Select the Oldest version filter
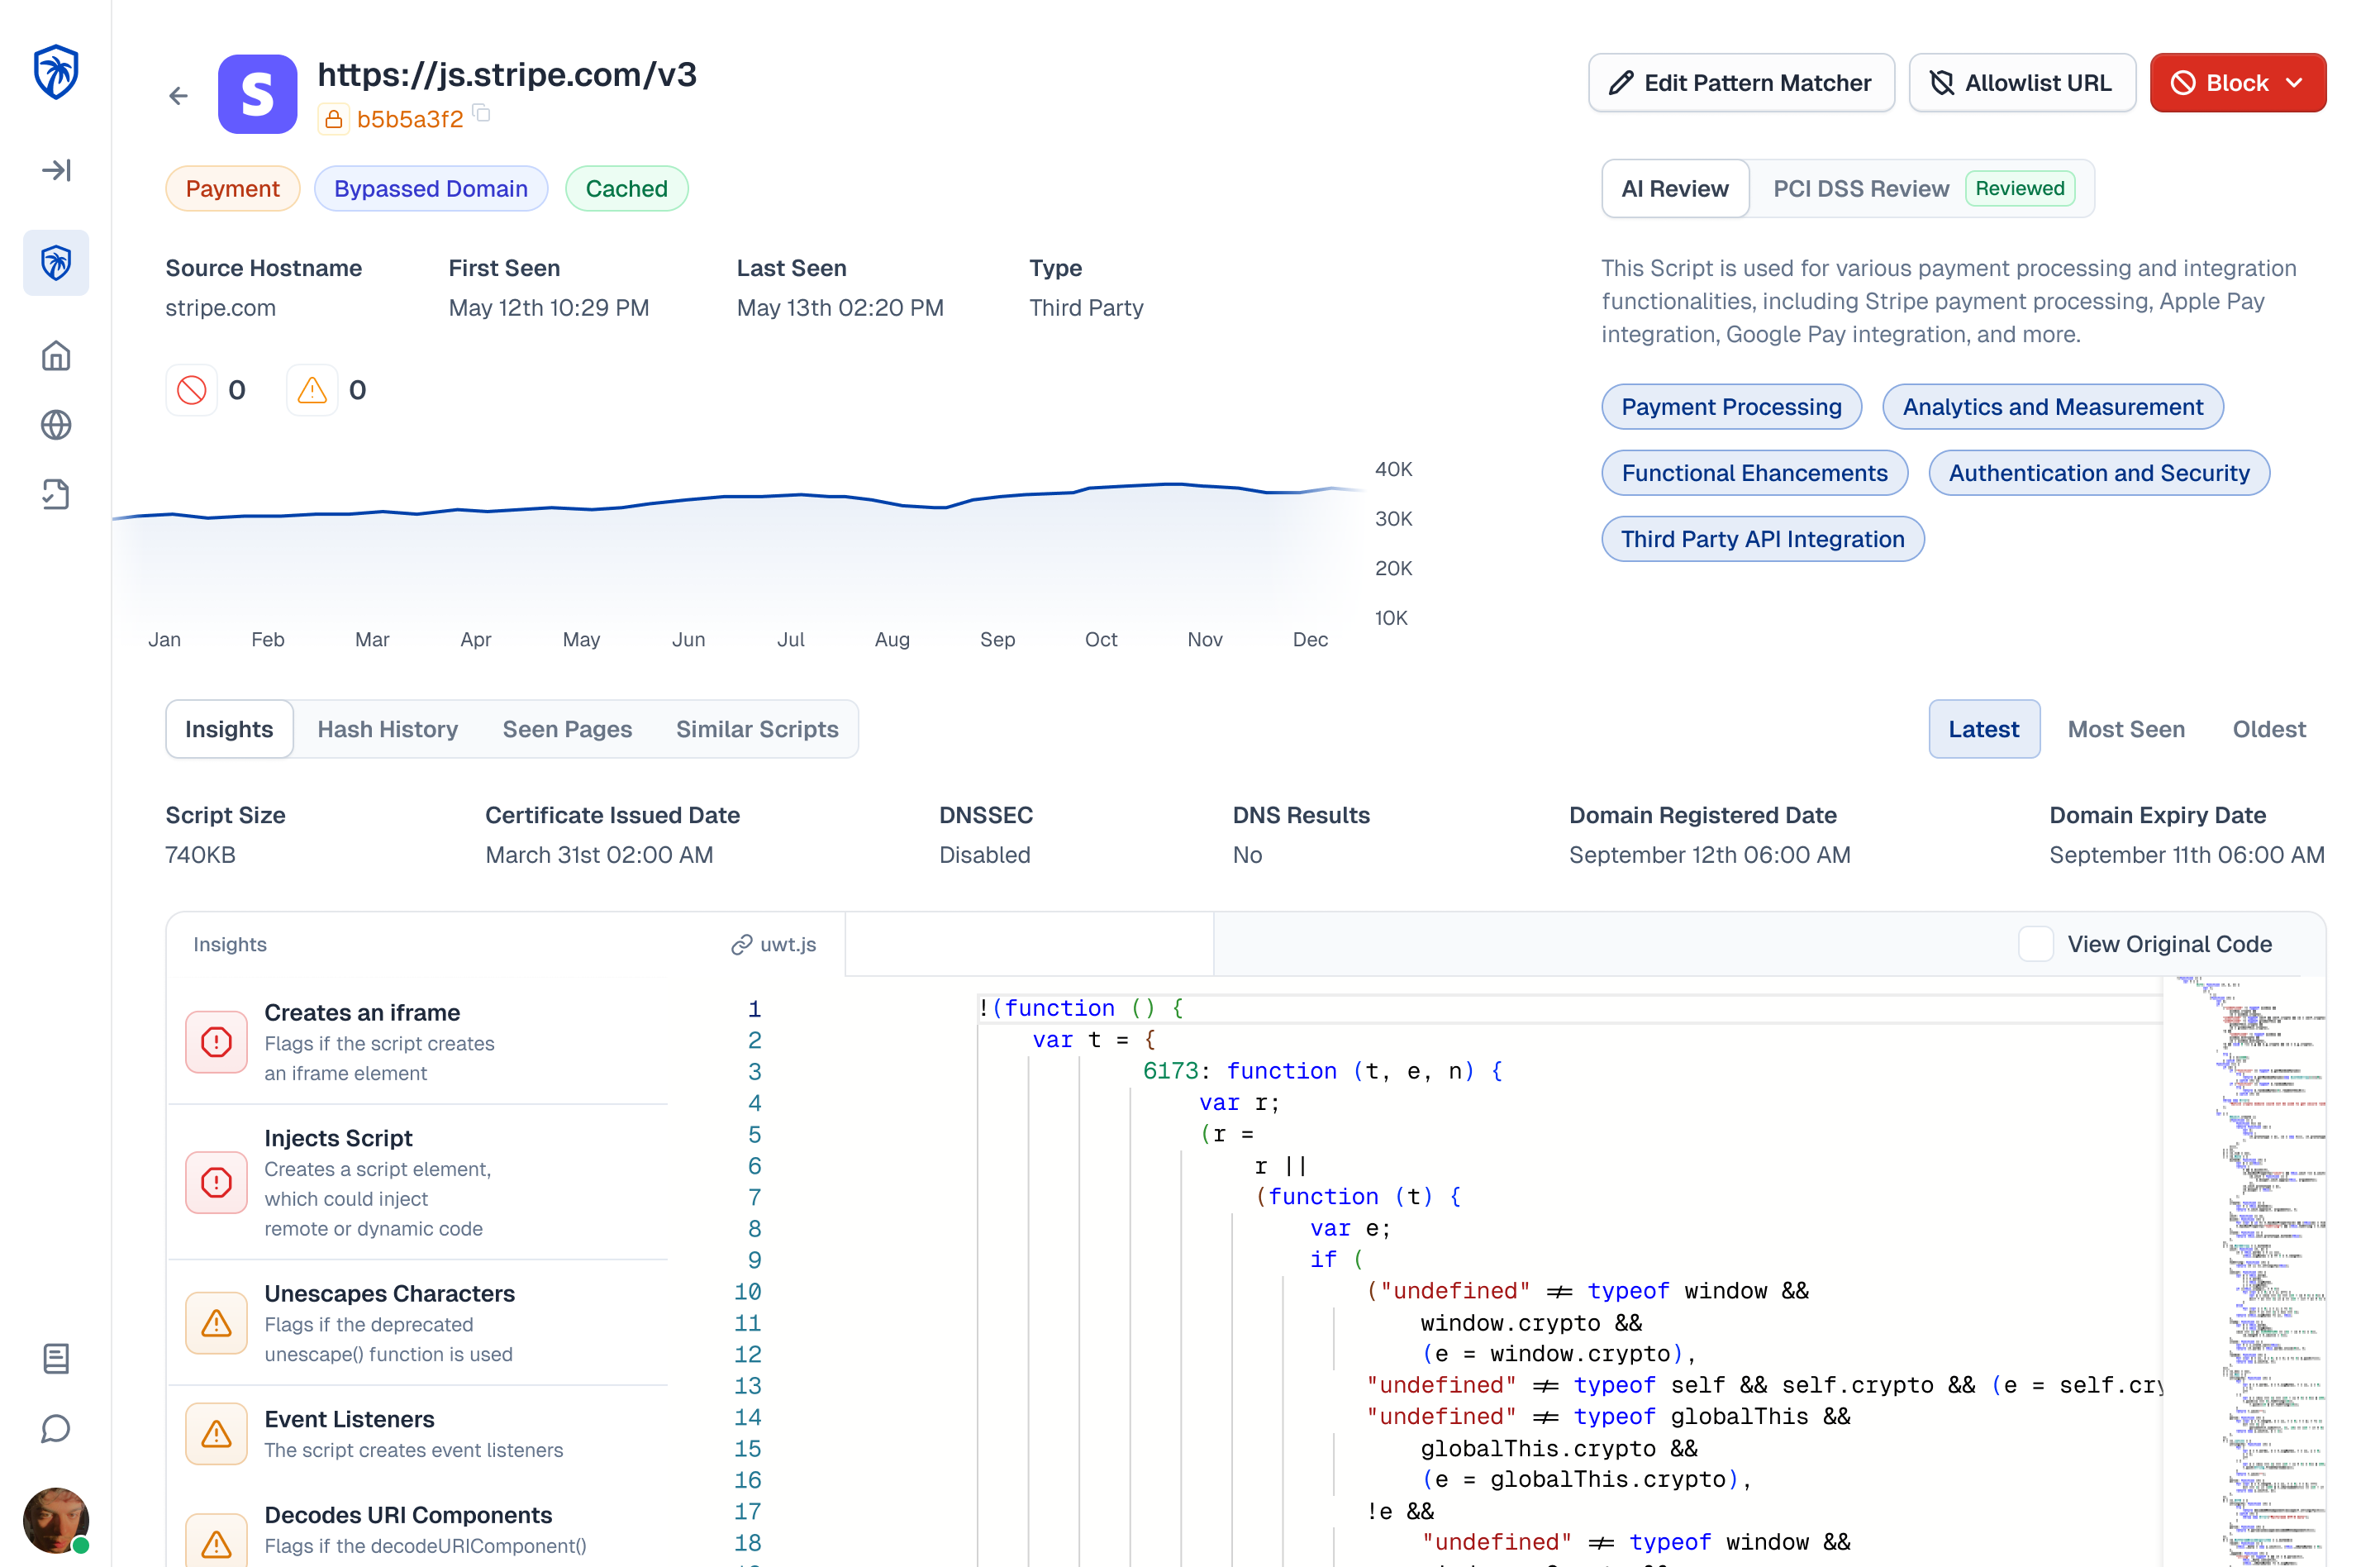The image size is (2380, 1567). point(2269,729)
